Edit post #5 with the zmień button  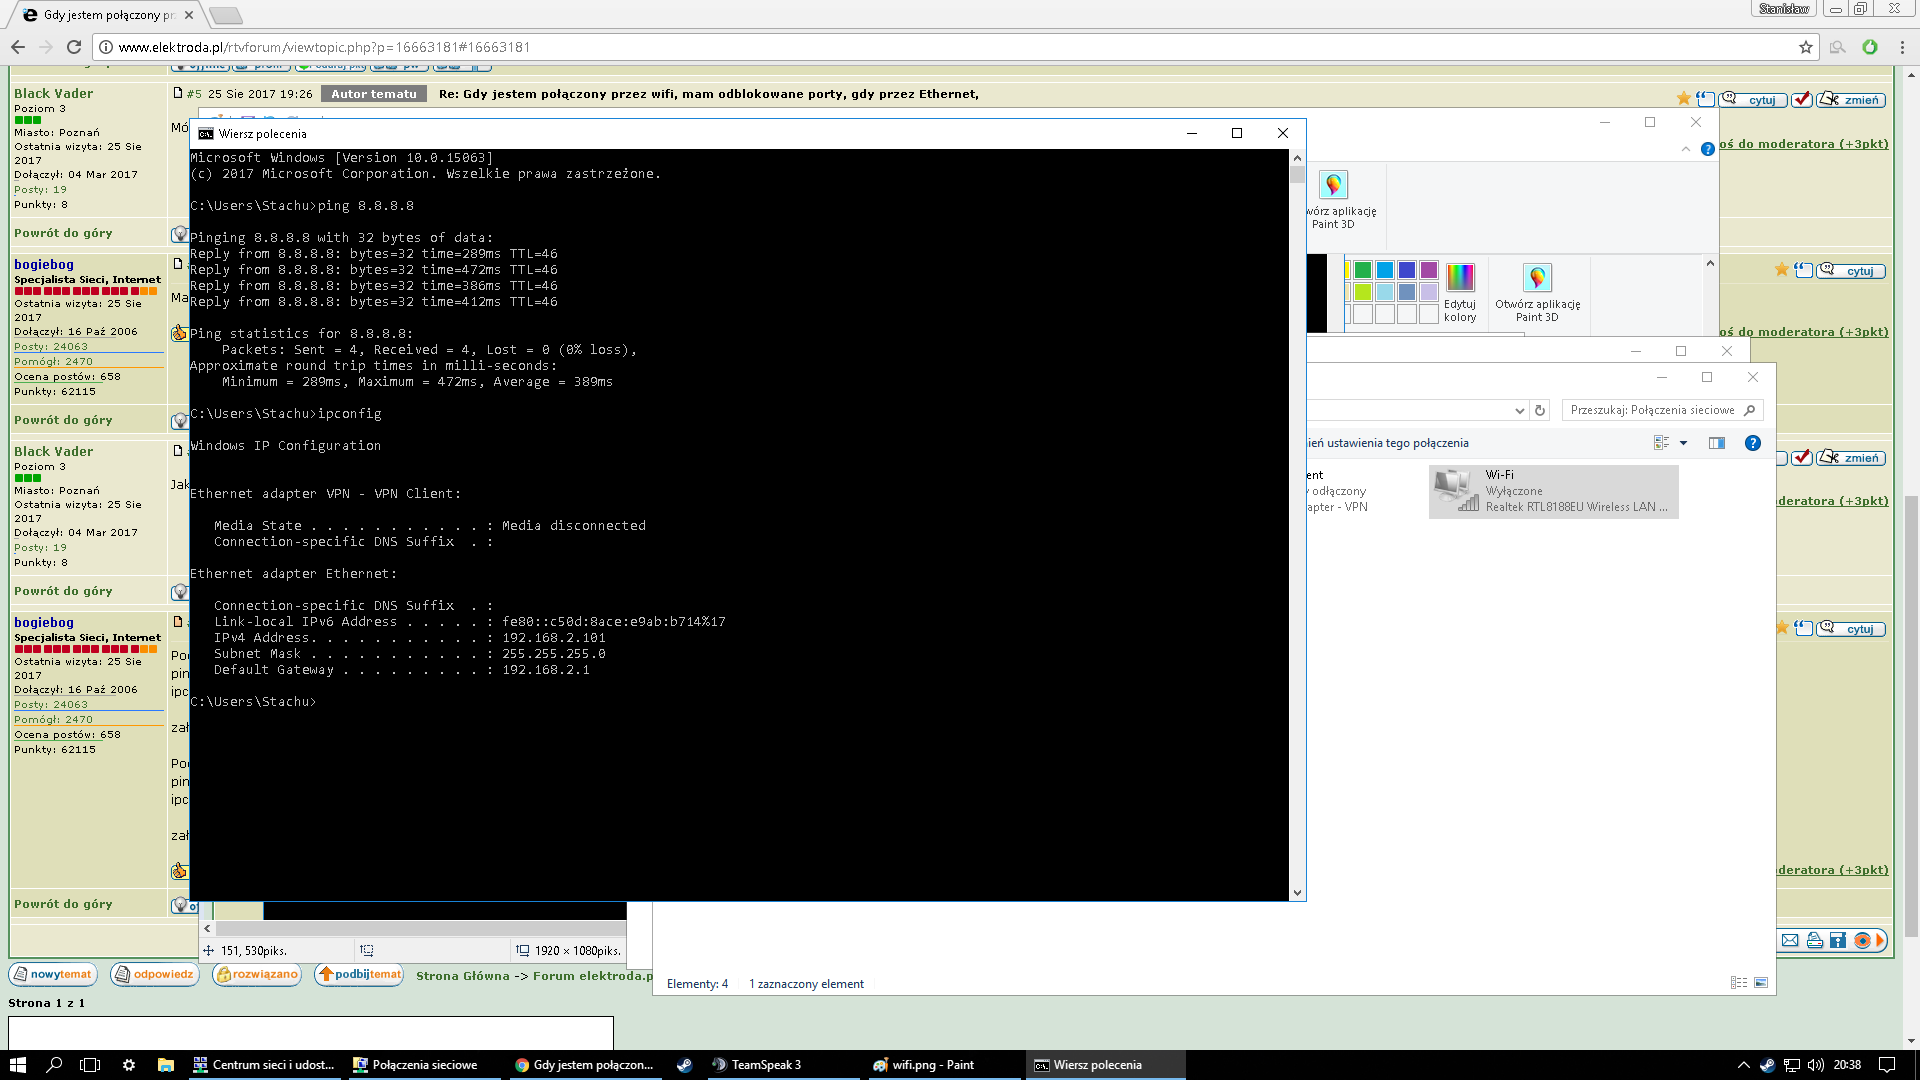tap(1851, 100)
